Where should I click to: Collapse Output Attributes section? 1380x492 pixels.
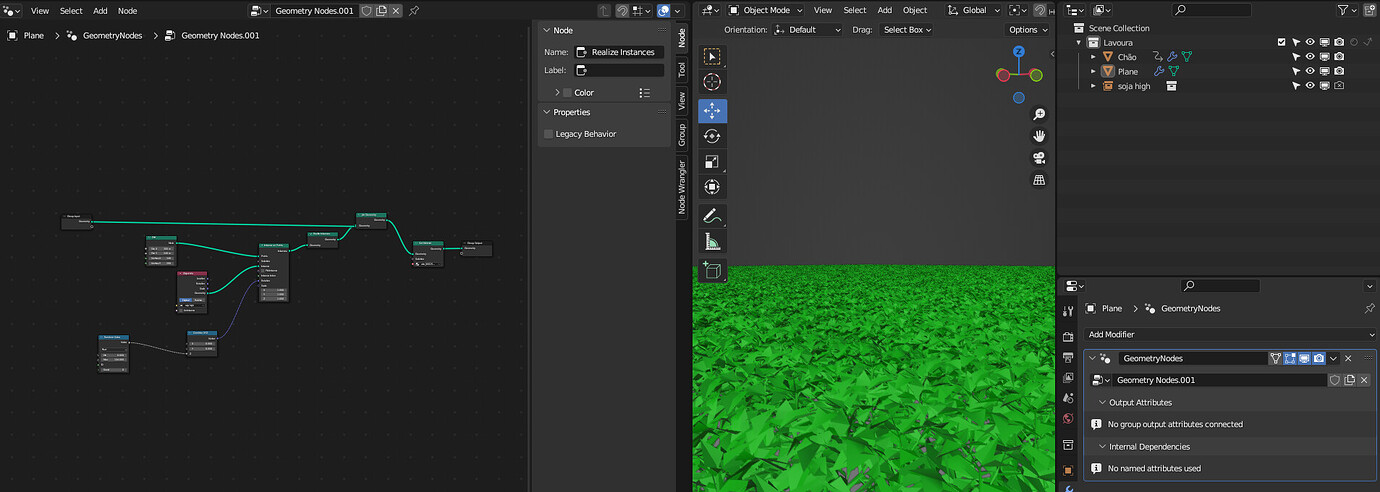[x=1101, y=402]
